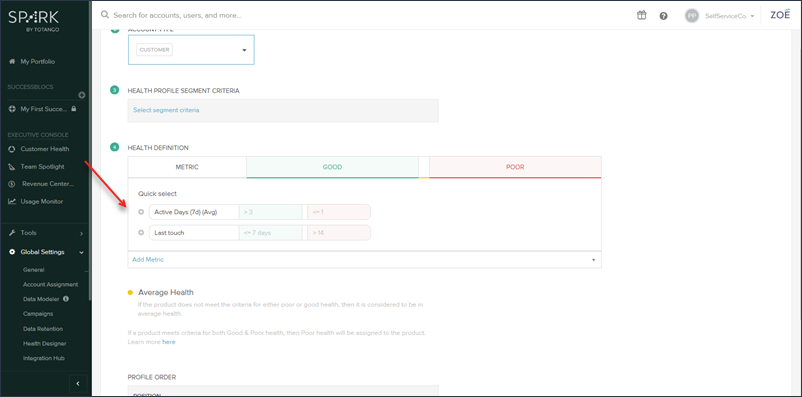Click the Data Modeler info icon
Image resolution: width=802 pixels, height=397 pixels.
[x=66, y=299]
